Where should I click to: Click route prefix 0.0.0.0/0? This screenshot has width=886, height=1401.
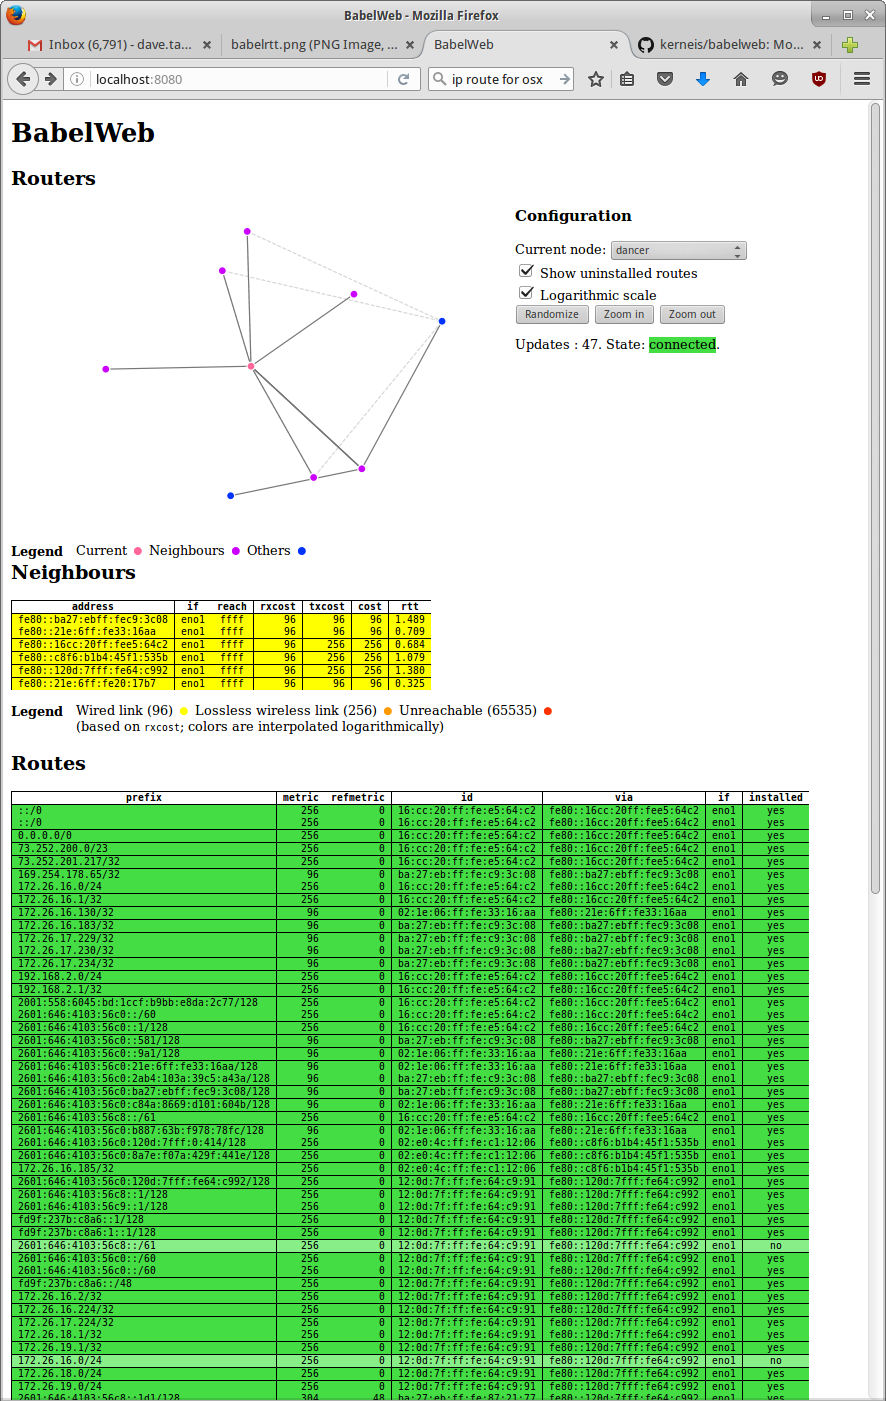click(45, 835)
